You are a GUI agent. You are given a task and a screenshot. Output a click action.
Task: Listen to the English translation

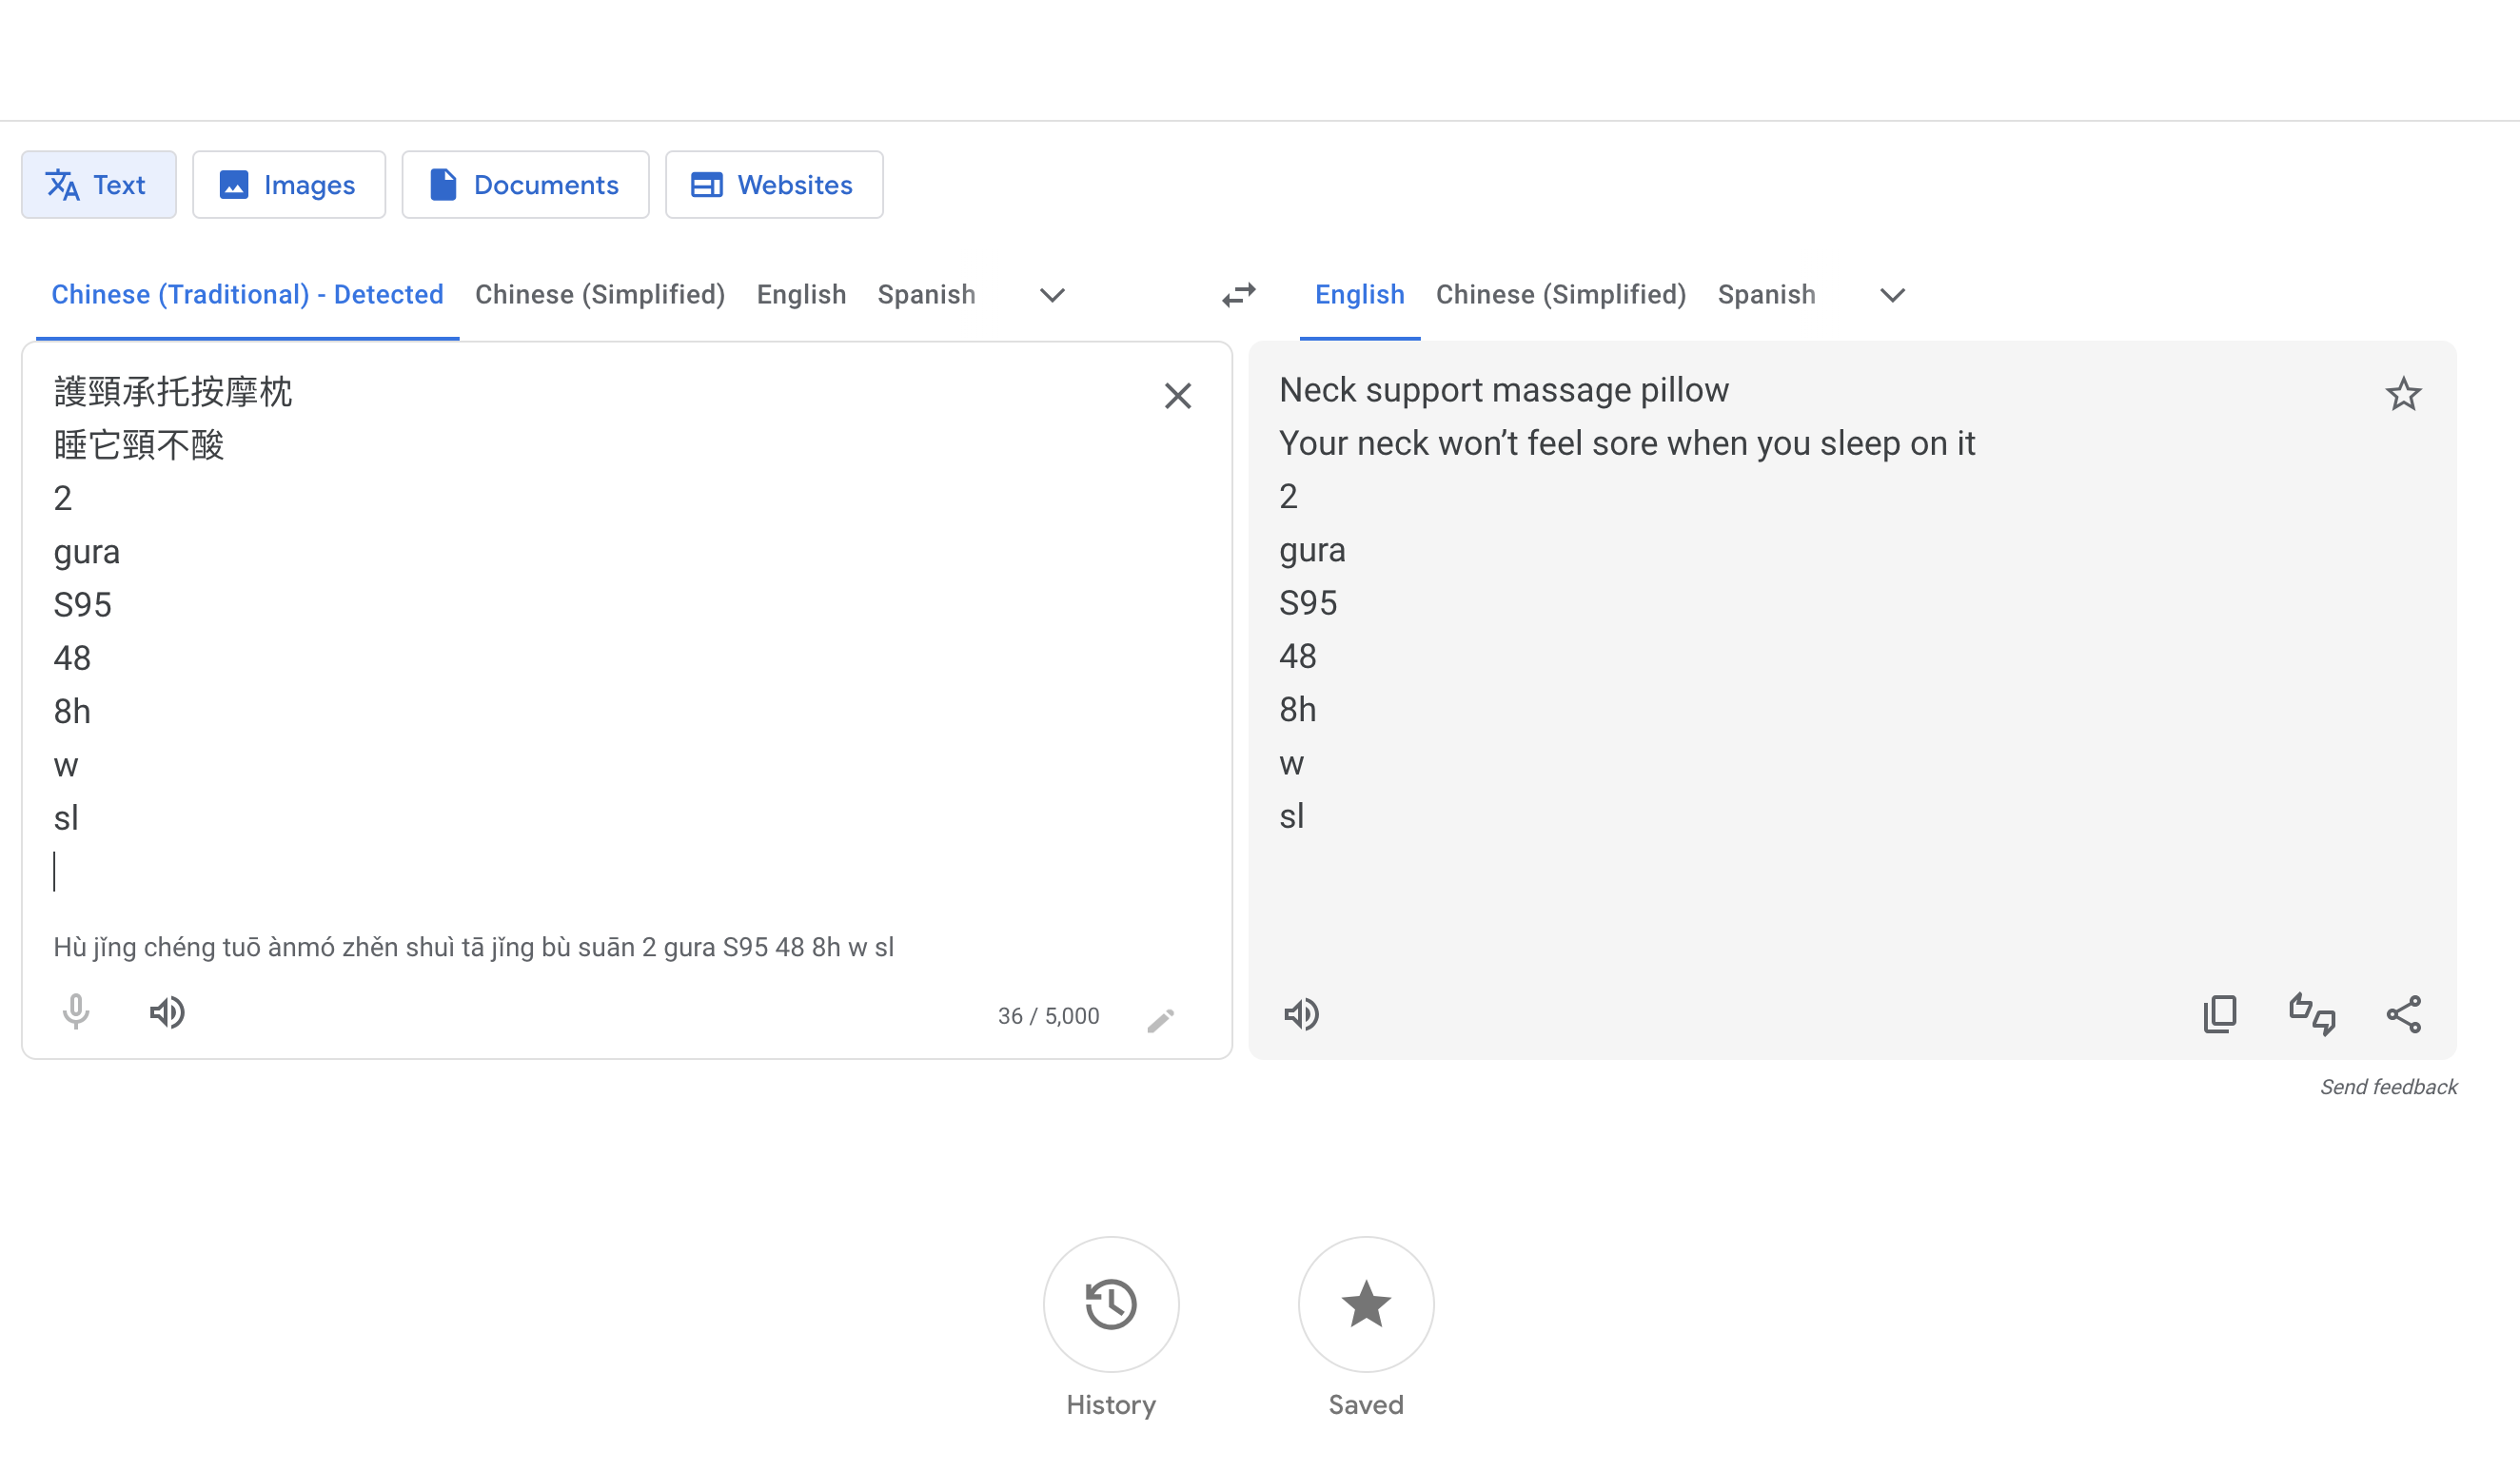pos(1301,1013)
